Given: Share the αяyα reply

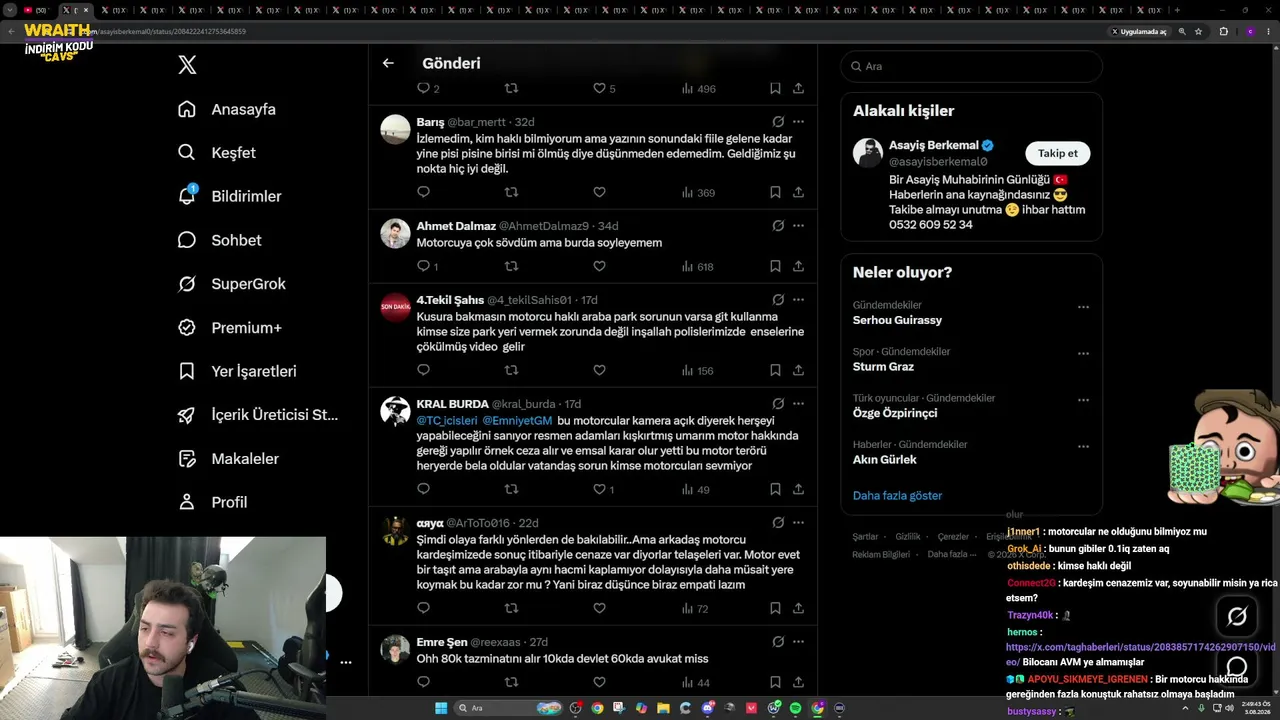Looking at the screenshot, I should click(x=798, y=608).
